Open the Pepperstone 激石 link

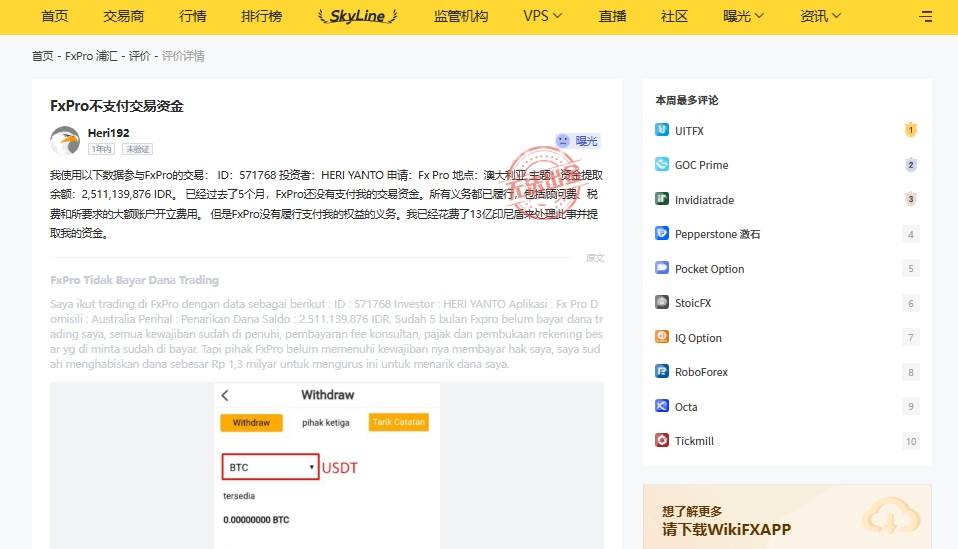click(x=717, y=234)
